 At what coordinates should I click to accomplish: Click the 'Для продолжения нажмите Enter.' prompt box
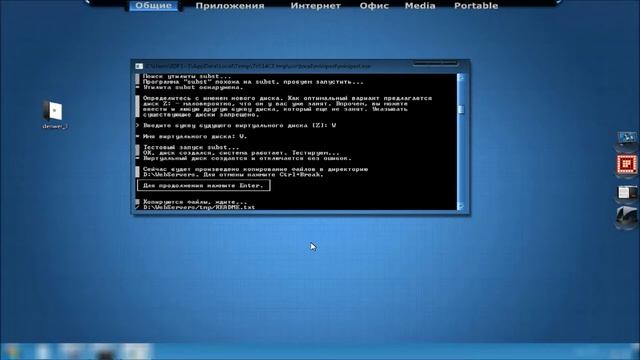tap(204, 185)
